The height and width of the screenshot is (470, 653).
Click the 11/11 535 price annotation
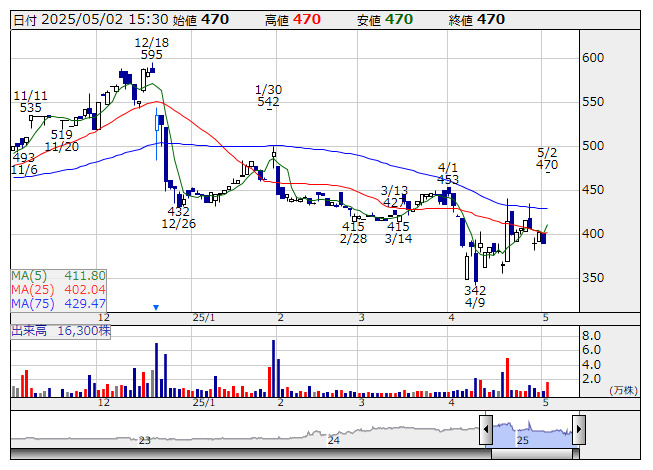click(30, 102)
